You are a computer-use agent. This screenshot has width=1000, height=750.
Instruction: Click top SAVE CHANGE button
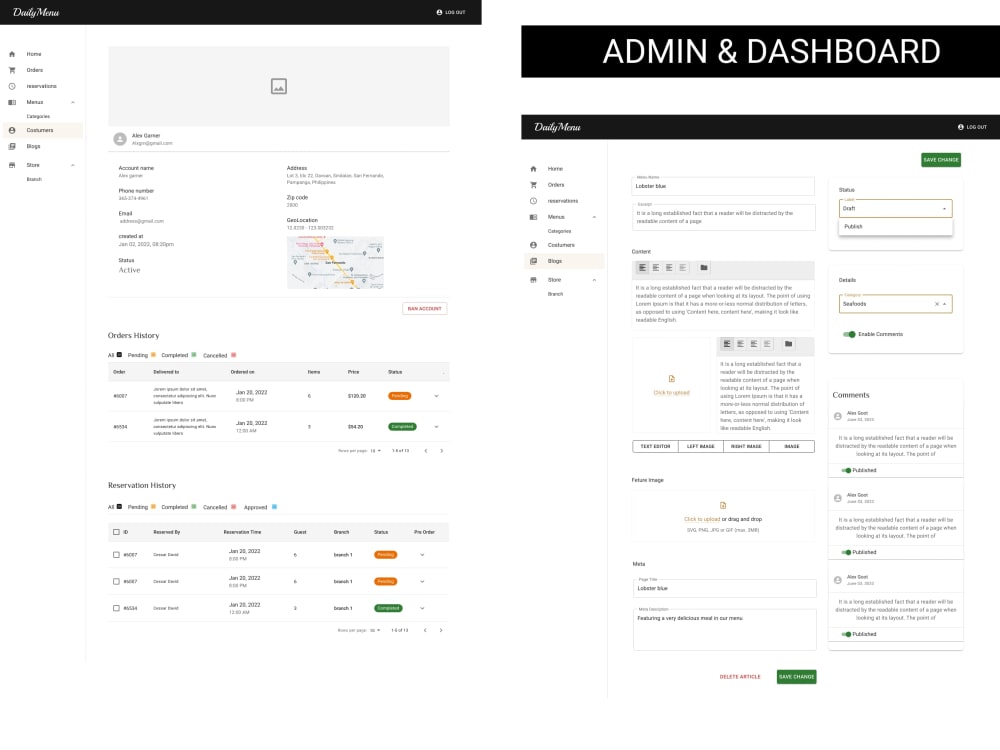point(941,160)
